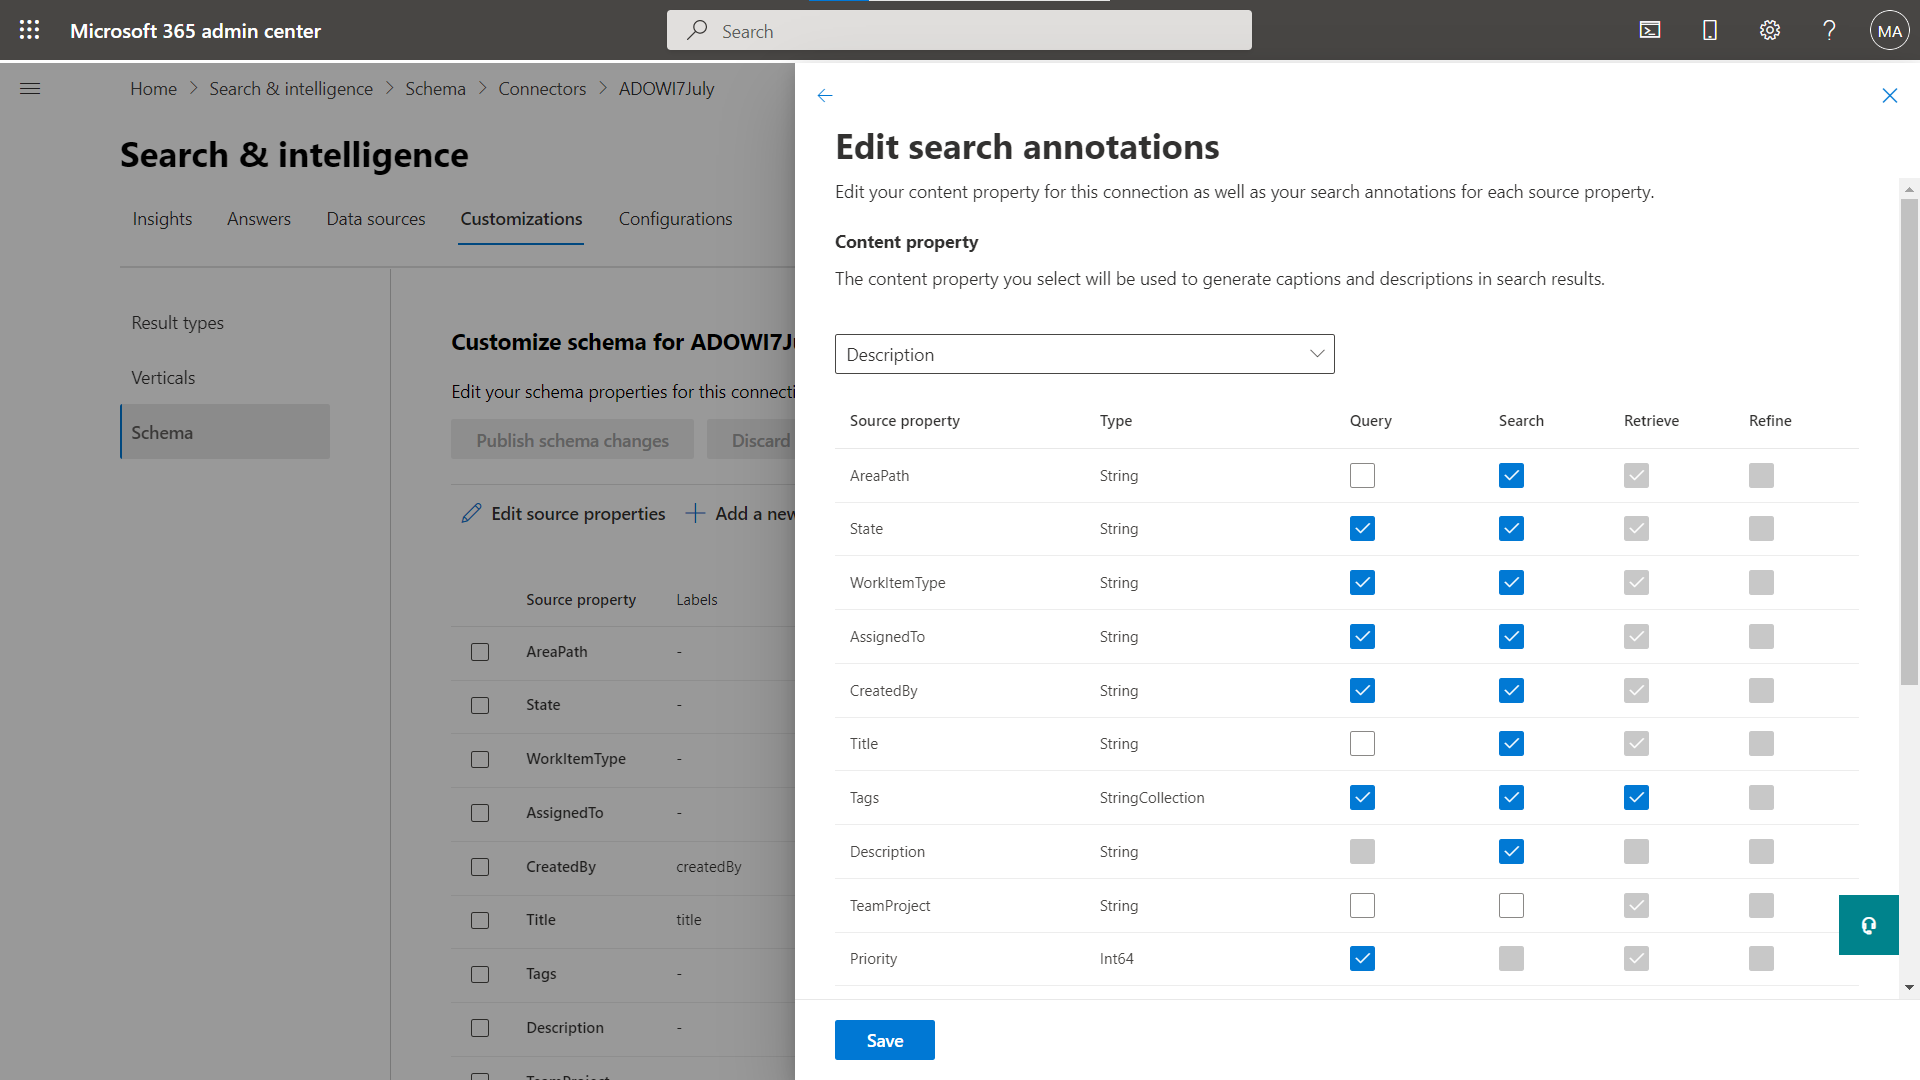Screen dimensions: 1920x1080
Task: Click the Settings gear icon
Action: coord(1770,29)
